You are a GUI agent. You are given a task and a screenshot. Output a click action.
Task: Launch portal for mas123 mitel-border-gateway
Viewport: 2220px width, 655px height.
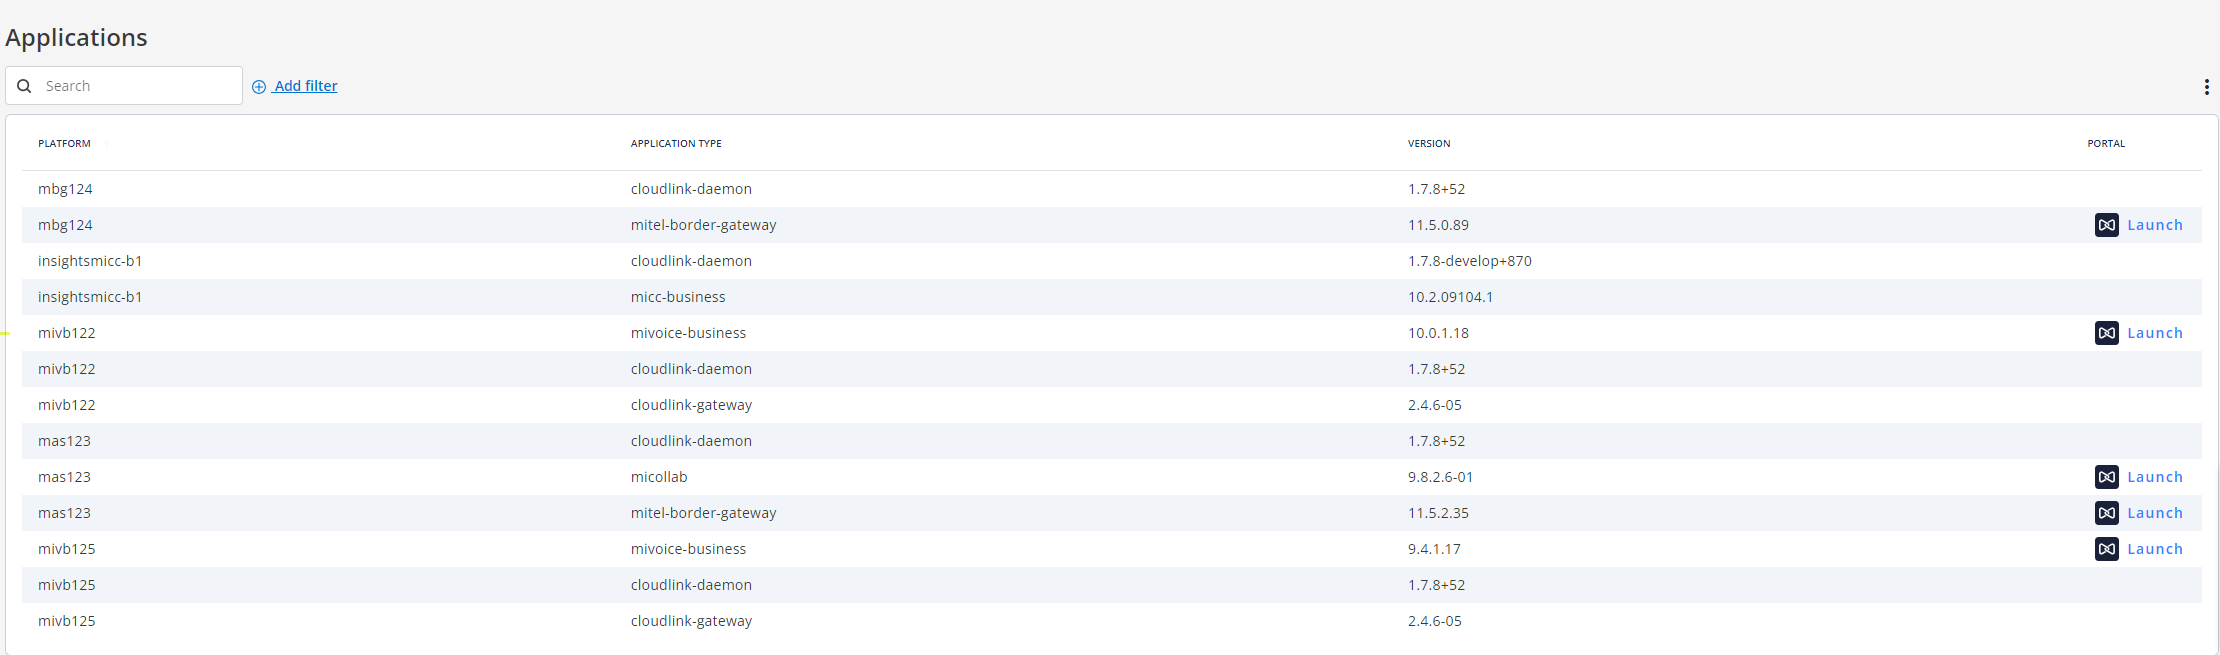tap(2139, 513)
